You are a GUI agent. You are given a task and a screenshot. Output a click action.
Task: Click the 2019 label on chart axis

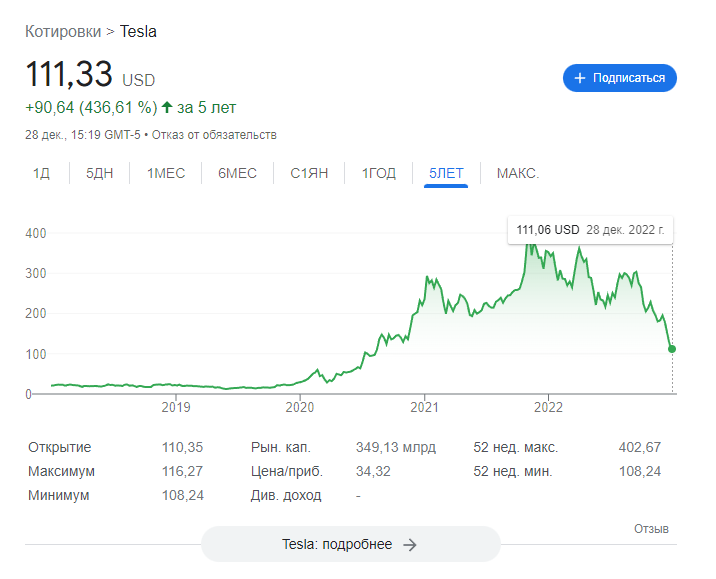(x=176, y=407)
